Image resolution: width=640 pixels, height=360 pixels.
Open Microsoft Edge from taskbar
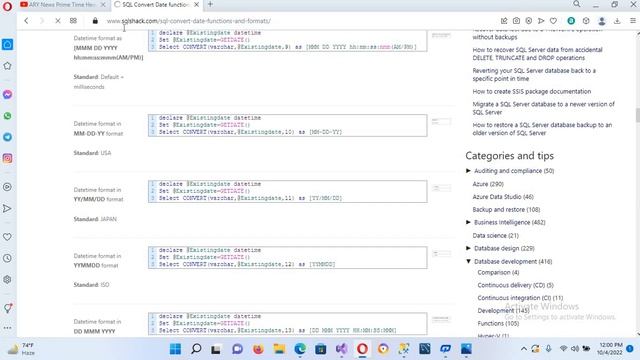coord(300,349)
